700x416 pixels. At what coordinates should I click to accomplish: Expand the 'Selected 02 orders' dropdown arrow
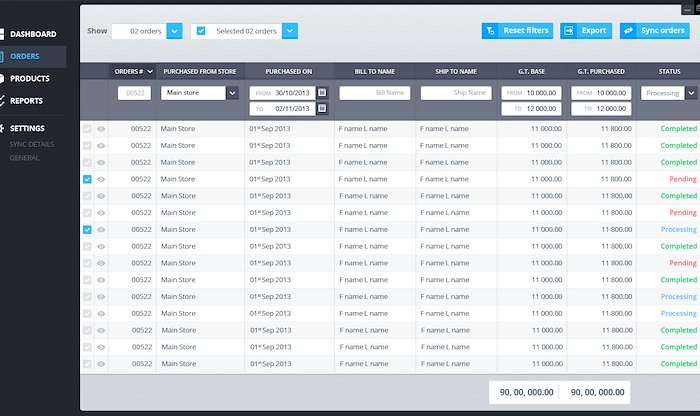[290, 31]
